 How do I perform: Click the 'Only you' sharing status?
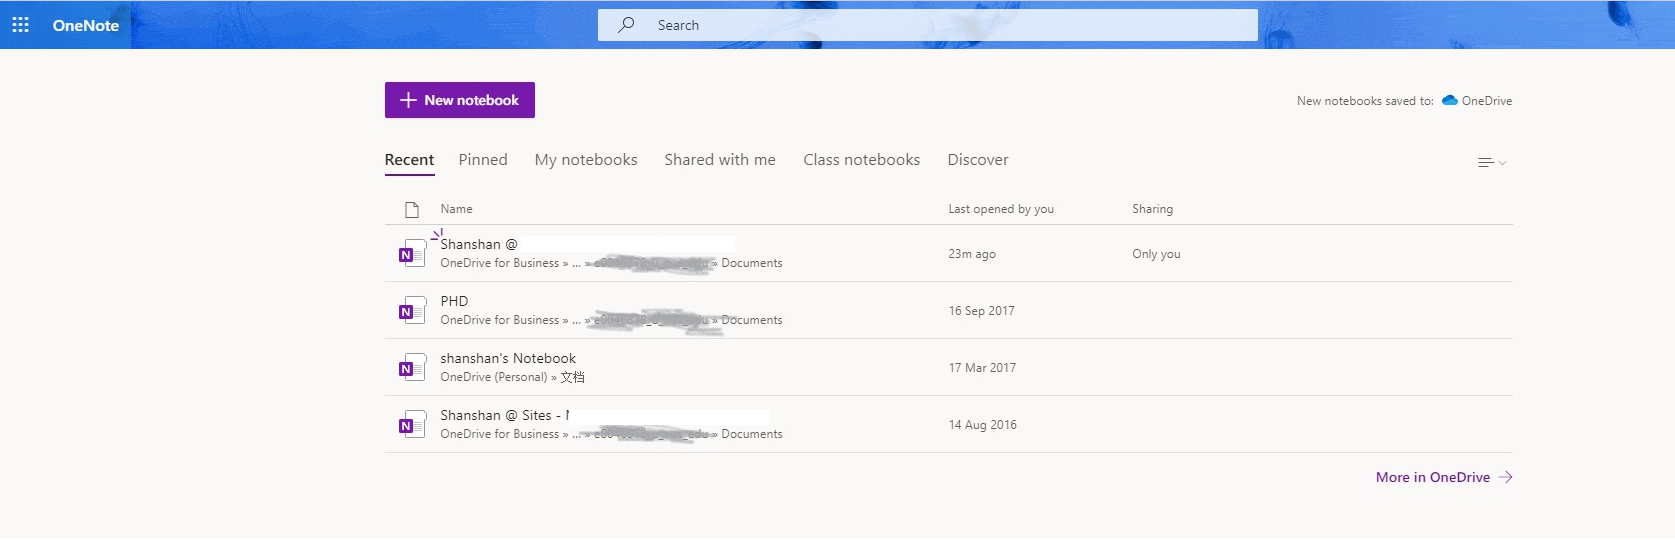pyautogui.click(x=1156, y=254)
